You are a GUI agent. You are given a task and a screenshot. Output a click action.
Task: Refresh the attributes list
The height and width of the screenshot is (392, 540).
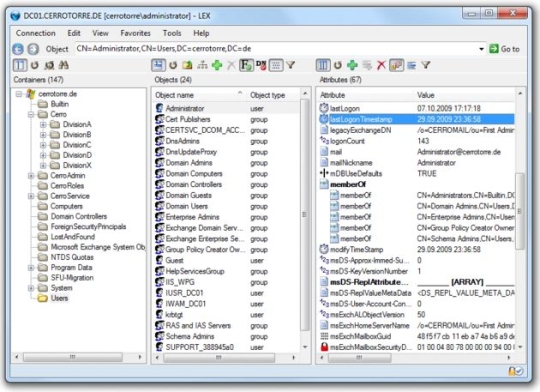click(338, 65)
